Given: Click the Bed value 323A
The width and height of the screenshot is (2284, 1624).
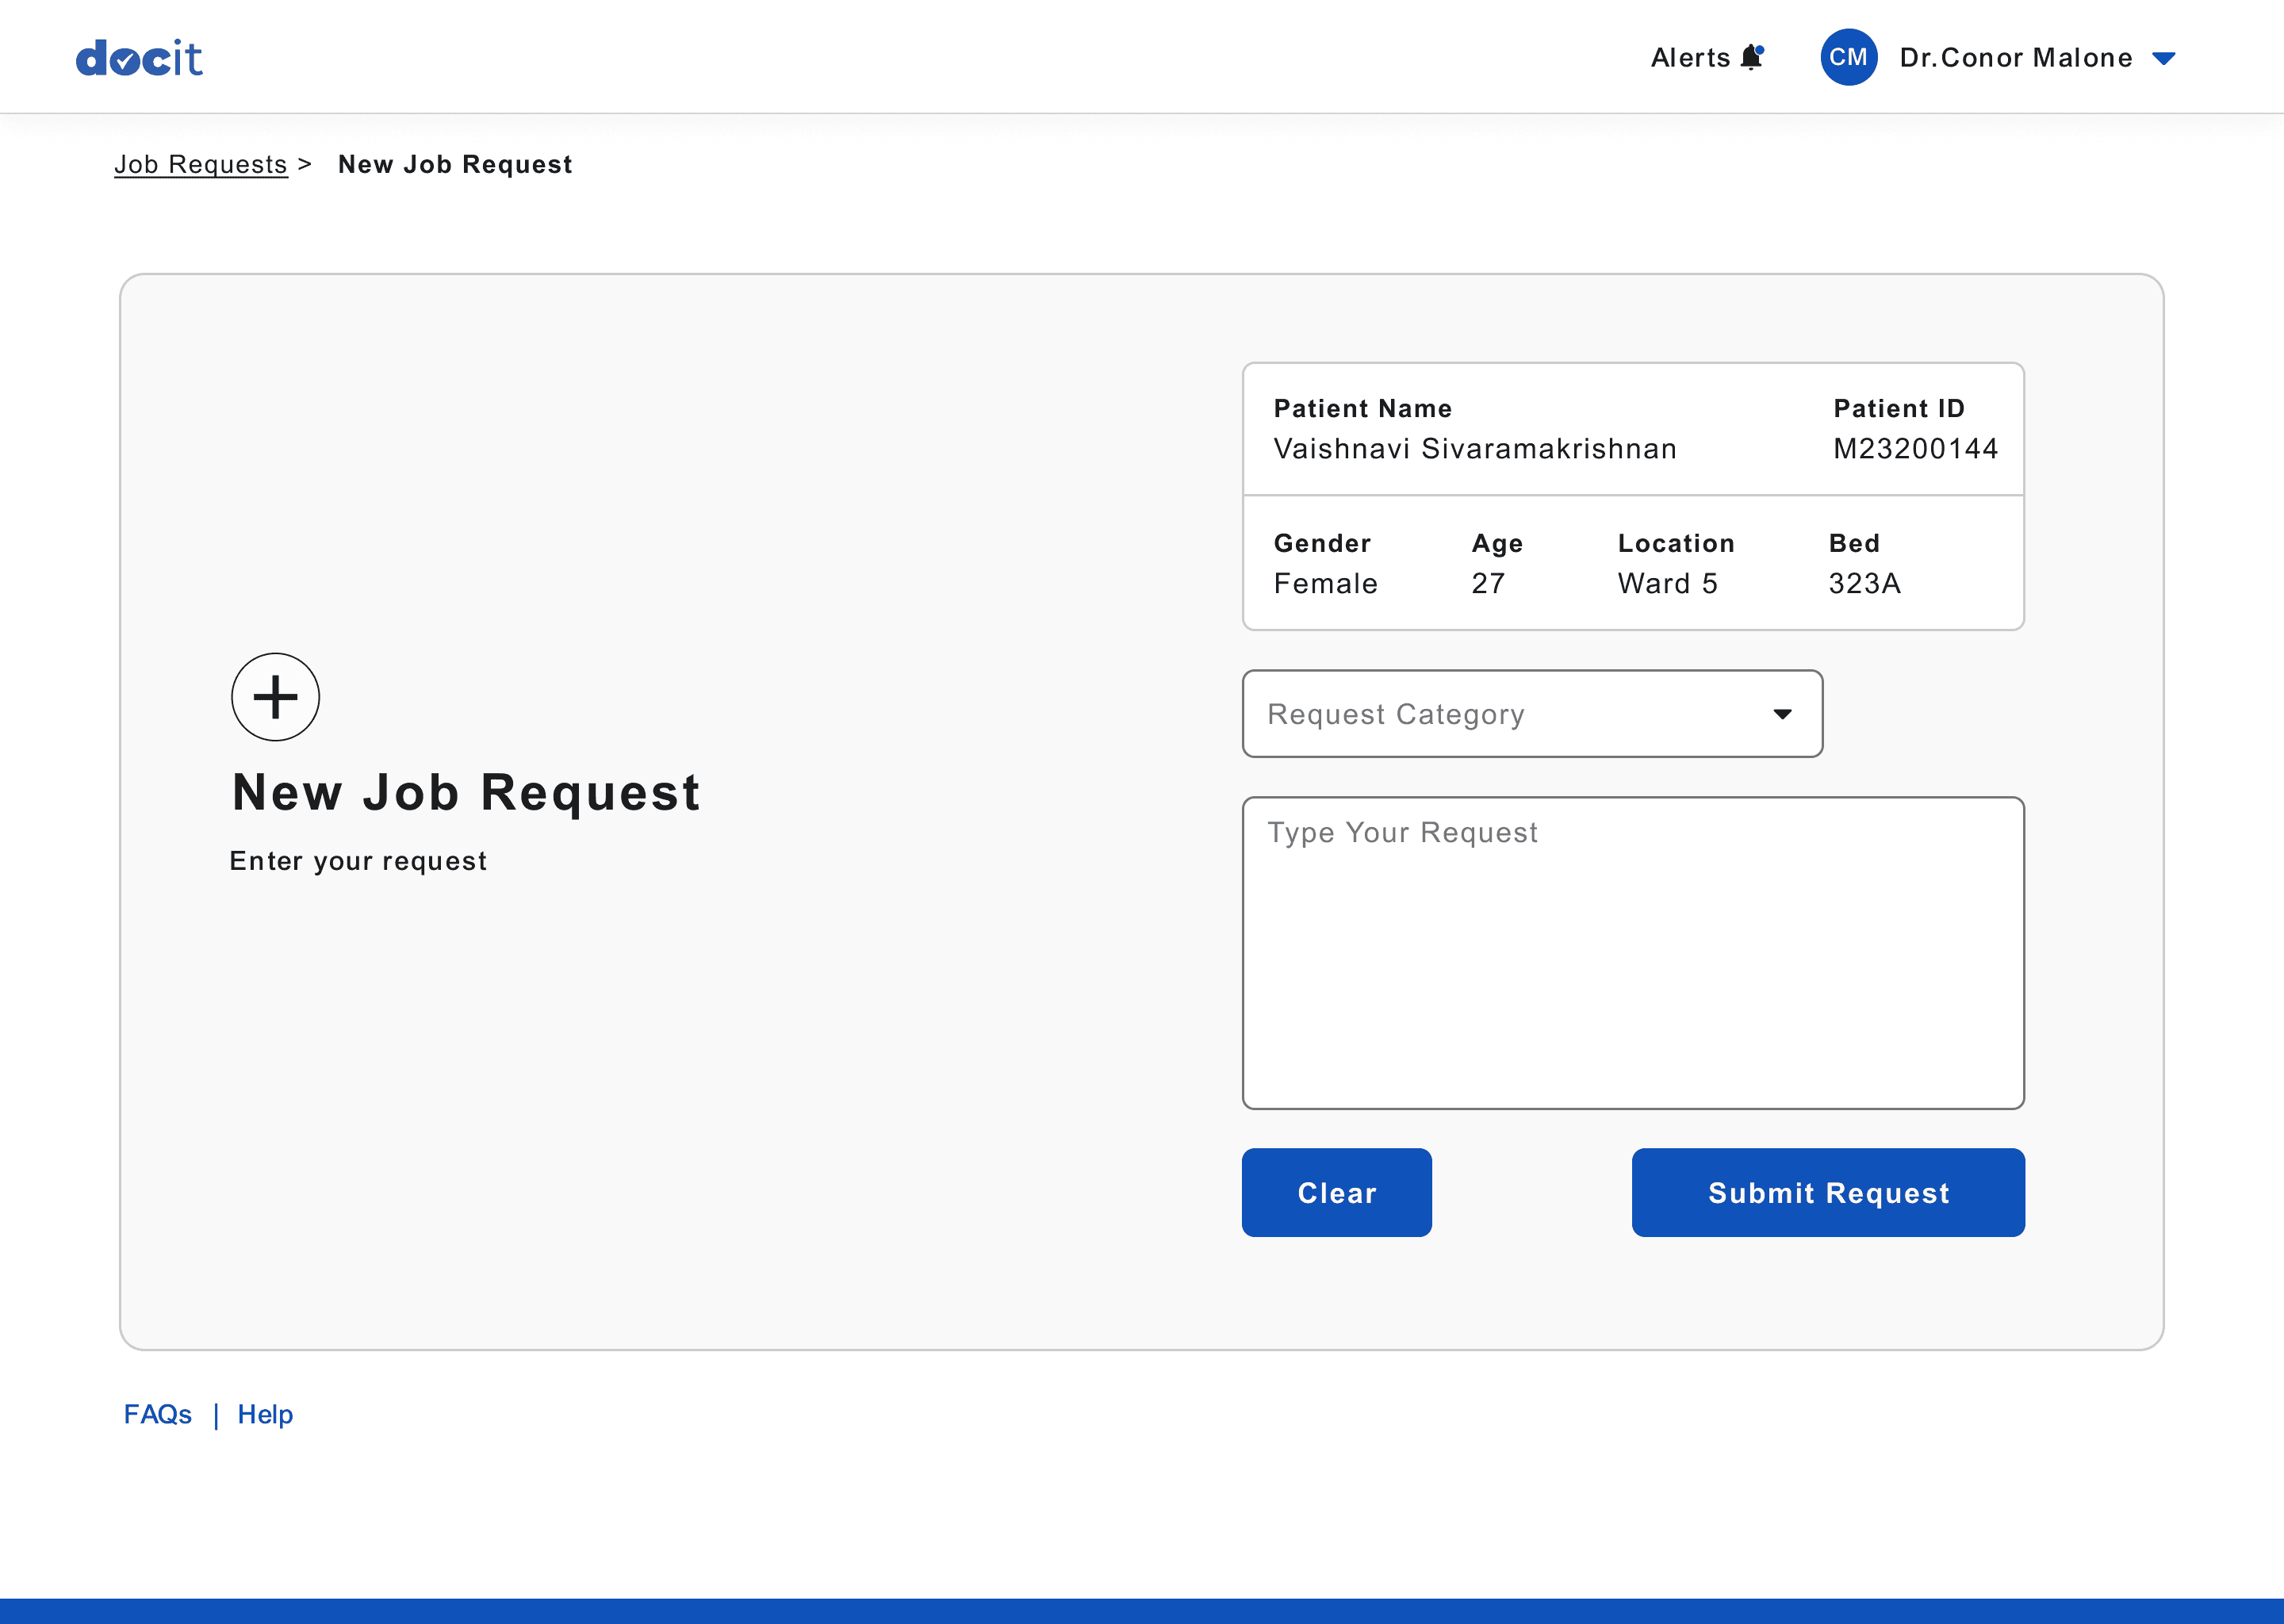Looking at the screenshot, I should [1864, 584].
